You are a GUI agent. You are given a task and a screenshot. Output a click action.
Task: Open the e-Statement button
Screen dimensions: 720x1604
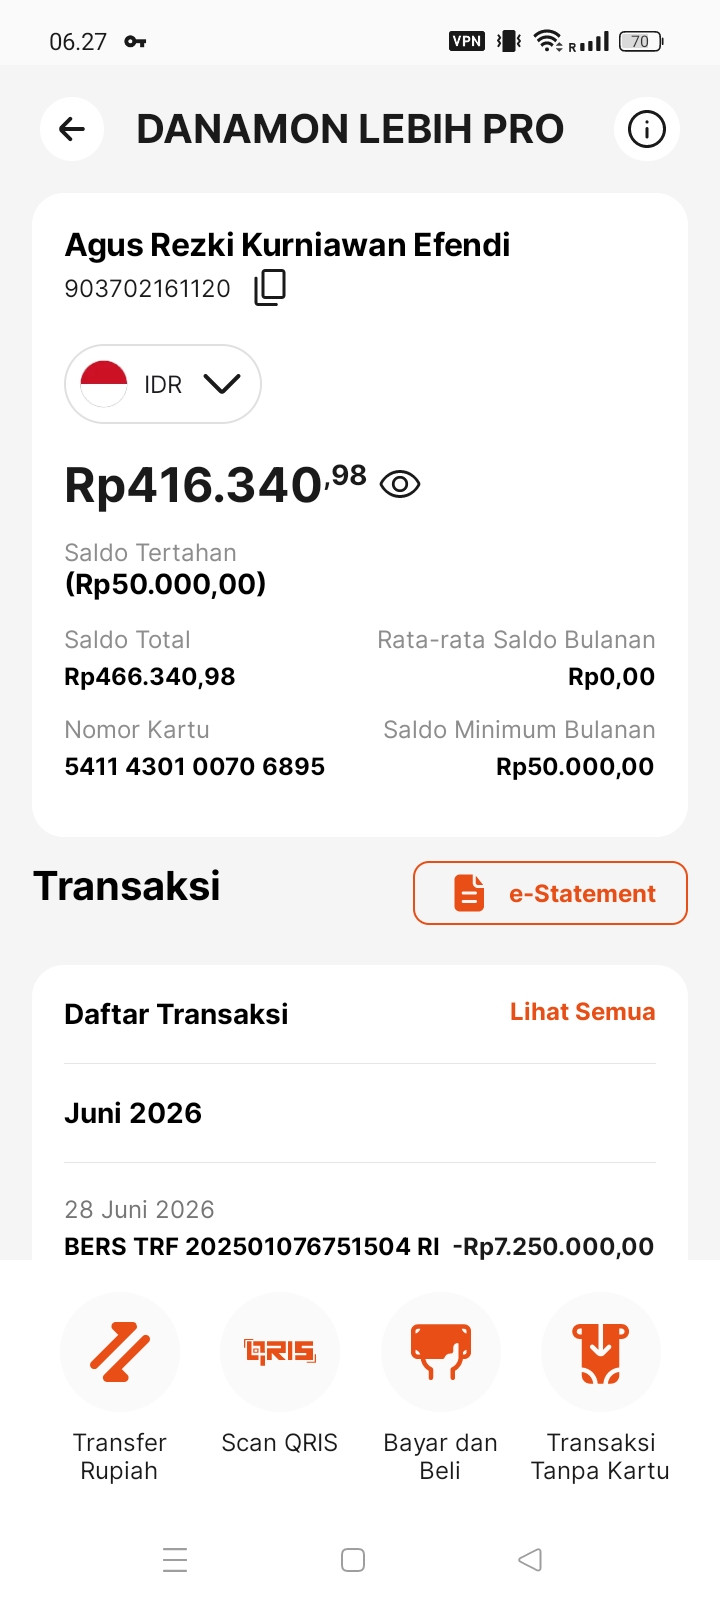[550, 893]
